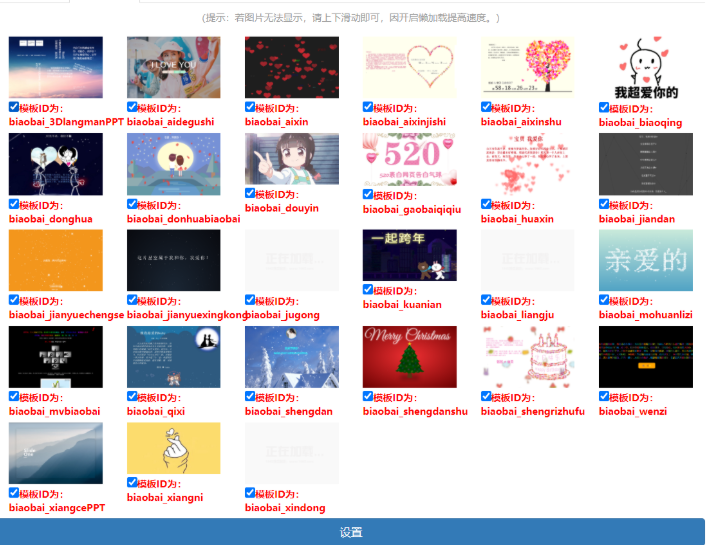Open the heart tree aixinshu thumbnail
The height and width of the screenshot is (545, 706).
[527, 67]
